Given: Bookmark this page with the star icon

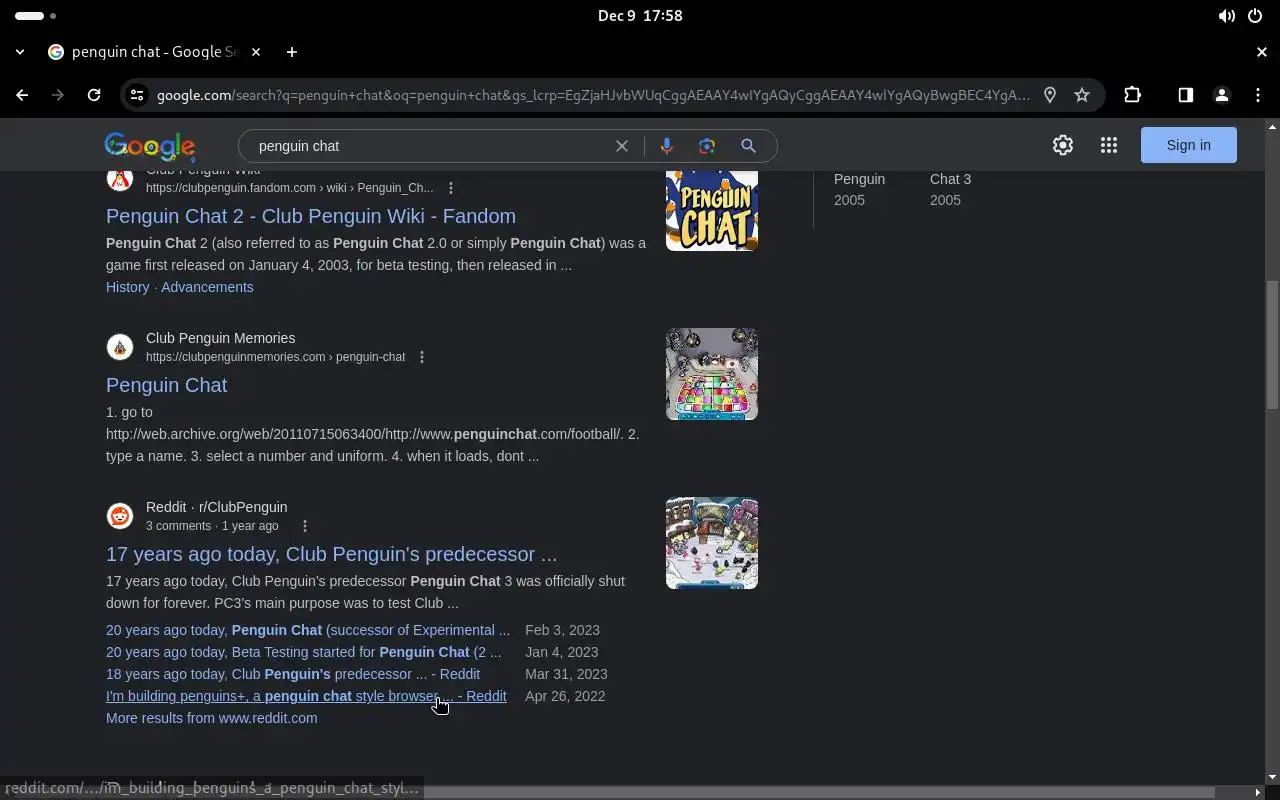Looking at the screenshot, I should (x=1082, y=95).
